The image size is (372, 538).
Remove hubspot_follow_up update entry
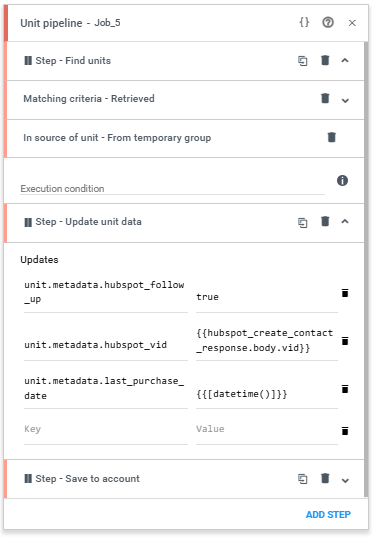pyautogui.click(x=345, y=293)
